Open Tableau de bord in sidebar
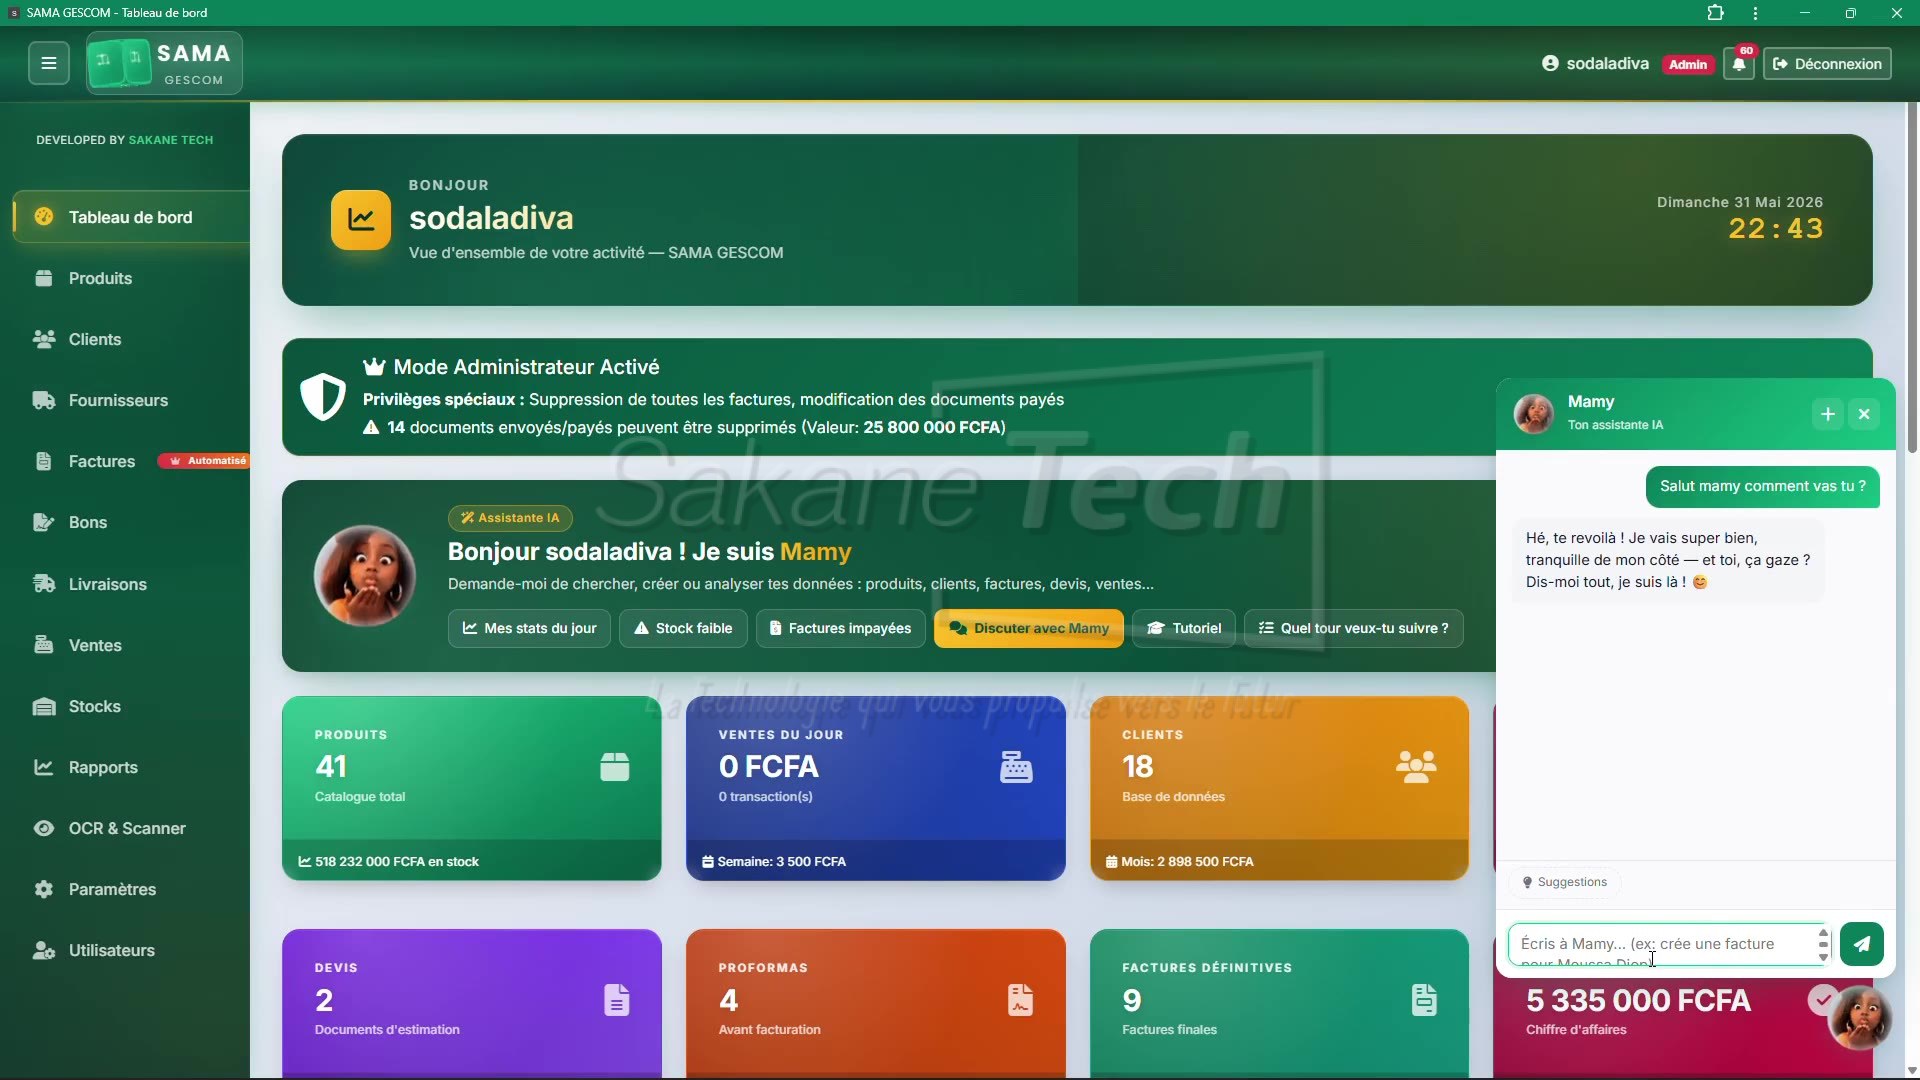Image resolution: width=1920 pixels, height=1080 pixels. click(131, 217)
